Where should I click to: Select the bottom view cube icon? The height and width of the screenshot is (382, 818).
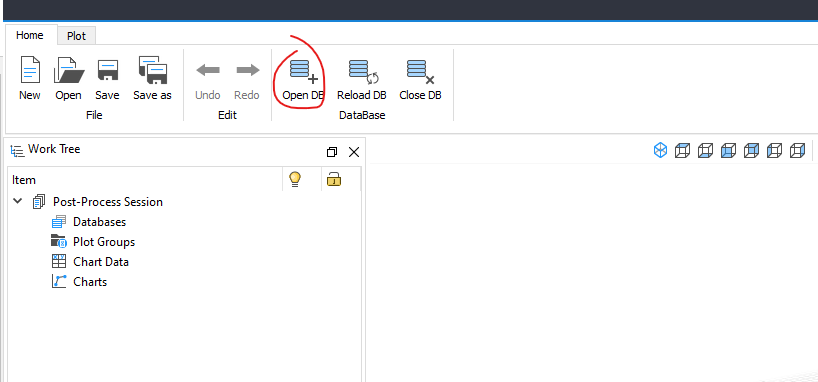[x=705, y=151]
